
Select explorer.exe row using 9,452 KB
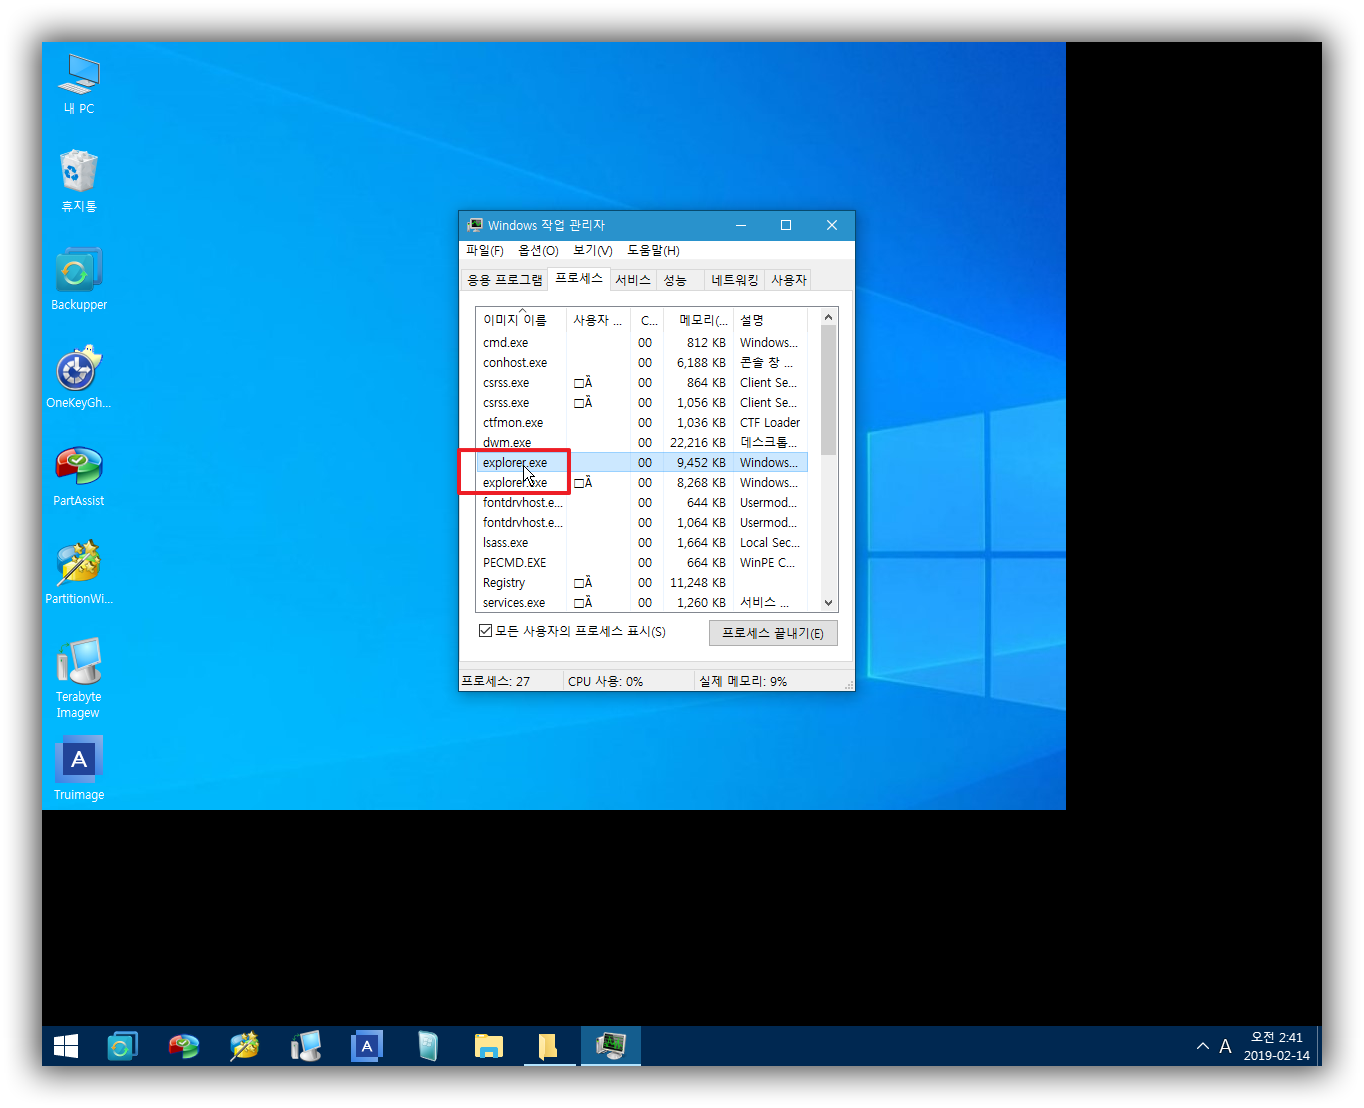pyautogui.click(x=642, y=462)
